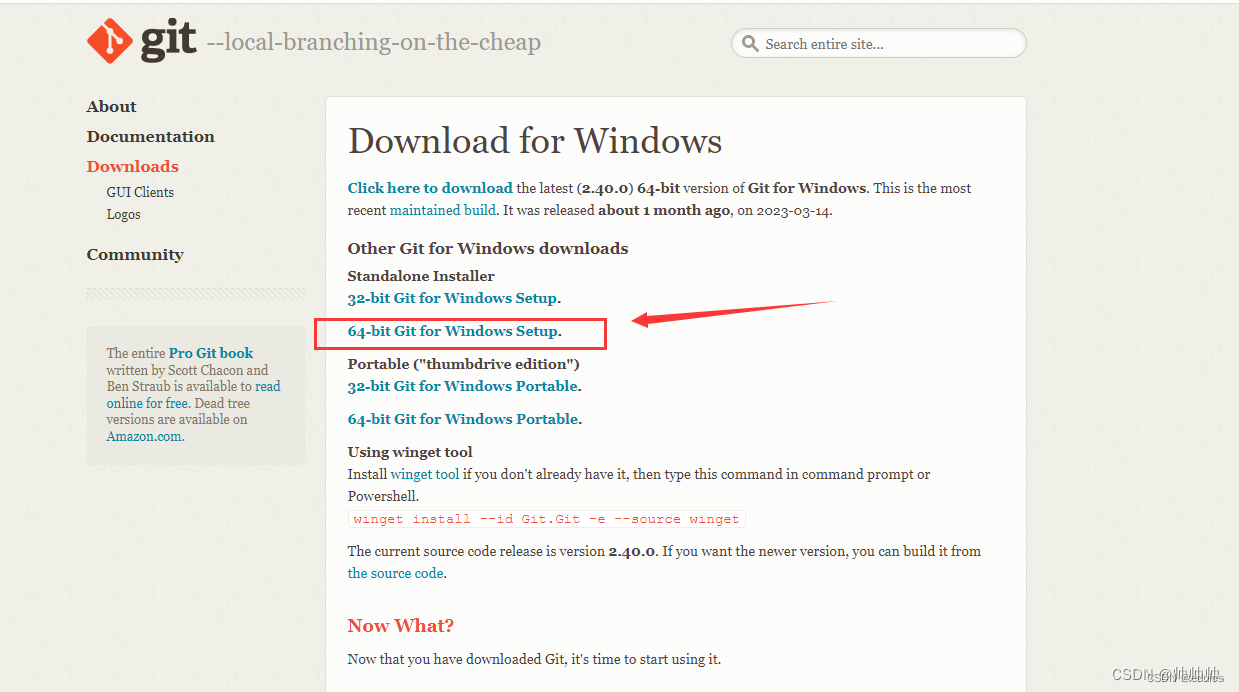Click the Download for Windows heading

click(535, 141)
